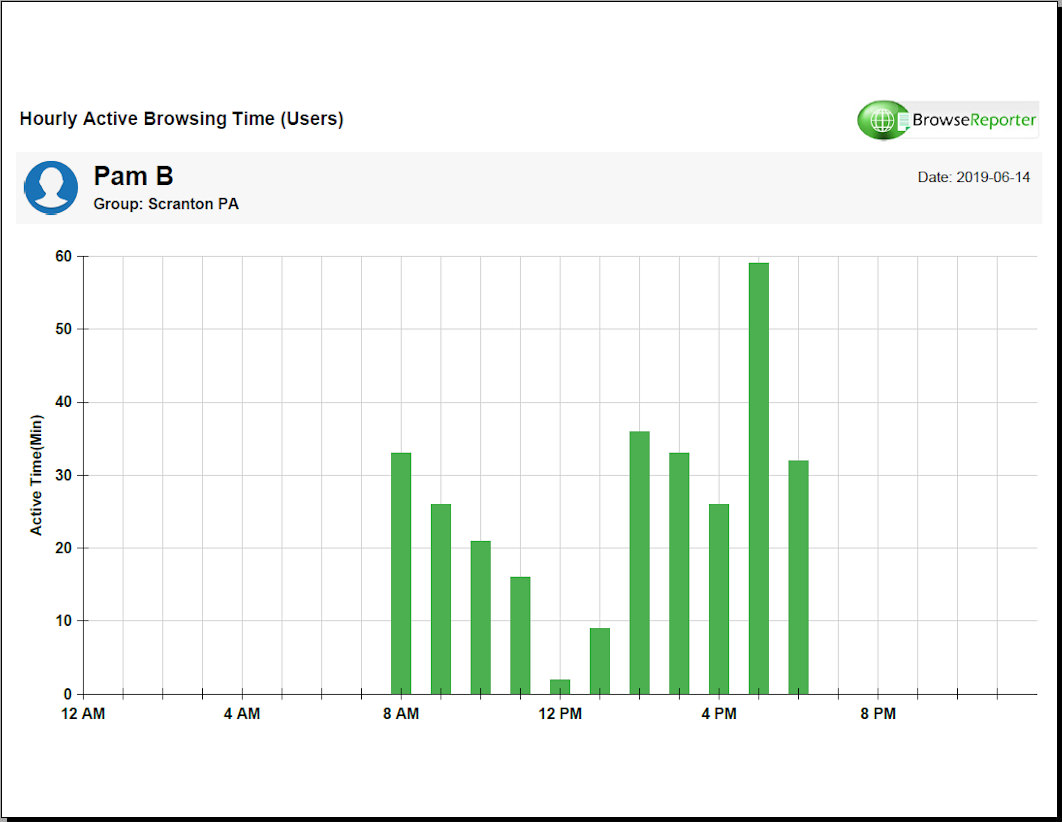Screen dimensions: 1062x822
Task: Click the blue user avatar icon
Action: [x=51, y=187]
